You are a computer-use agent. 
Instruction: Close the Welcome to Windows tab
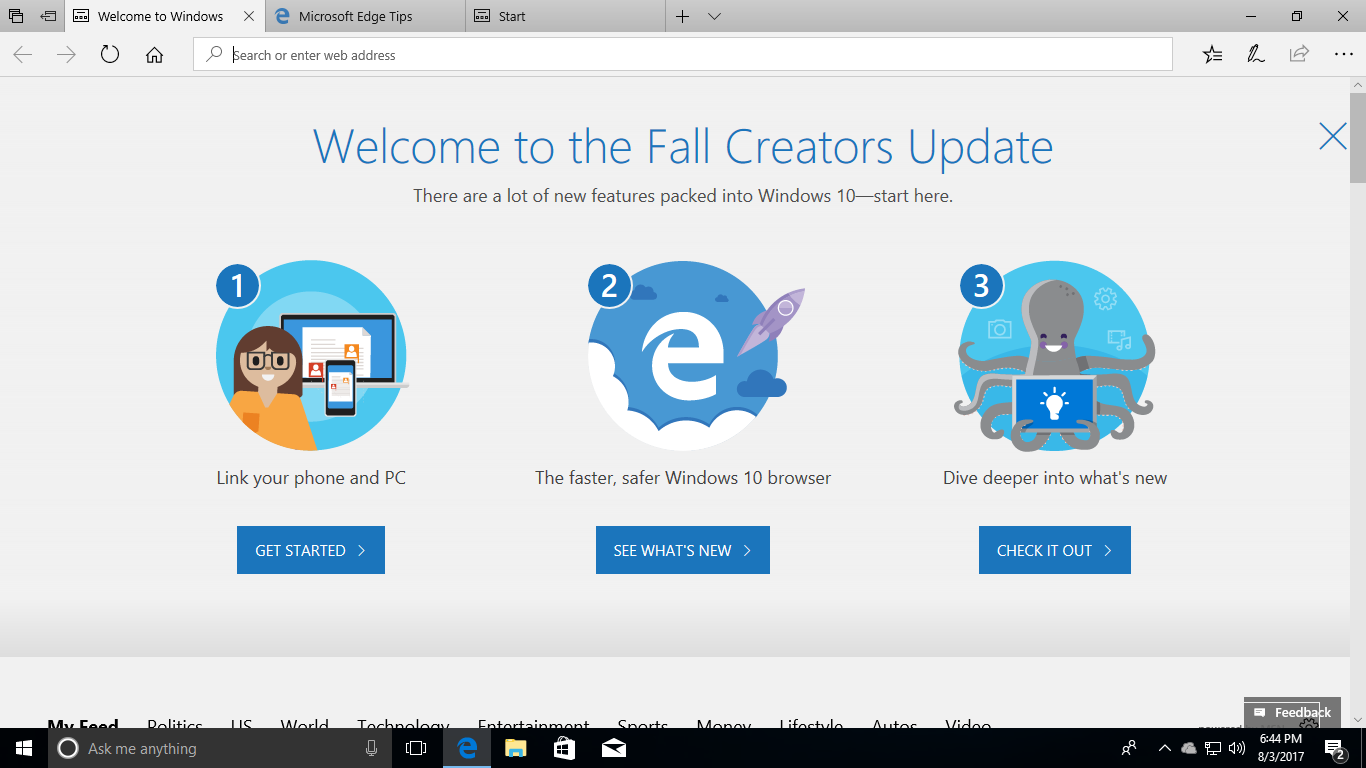pos(249,16)
